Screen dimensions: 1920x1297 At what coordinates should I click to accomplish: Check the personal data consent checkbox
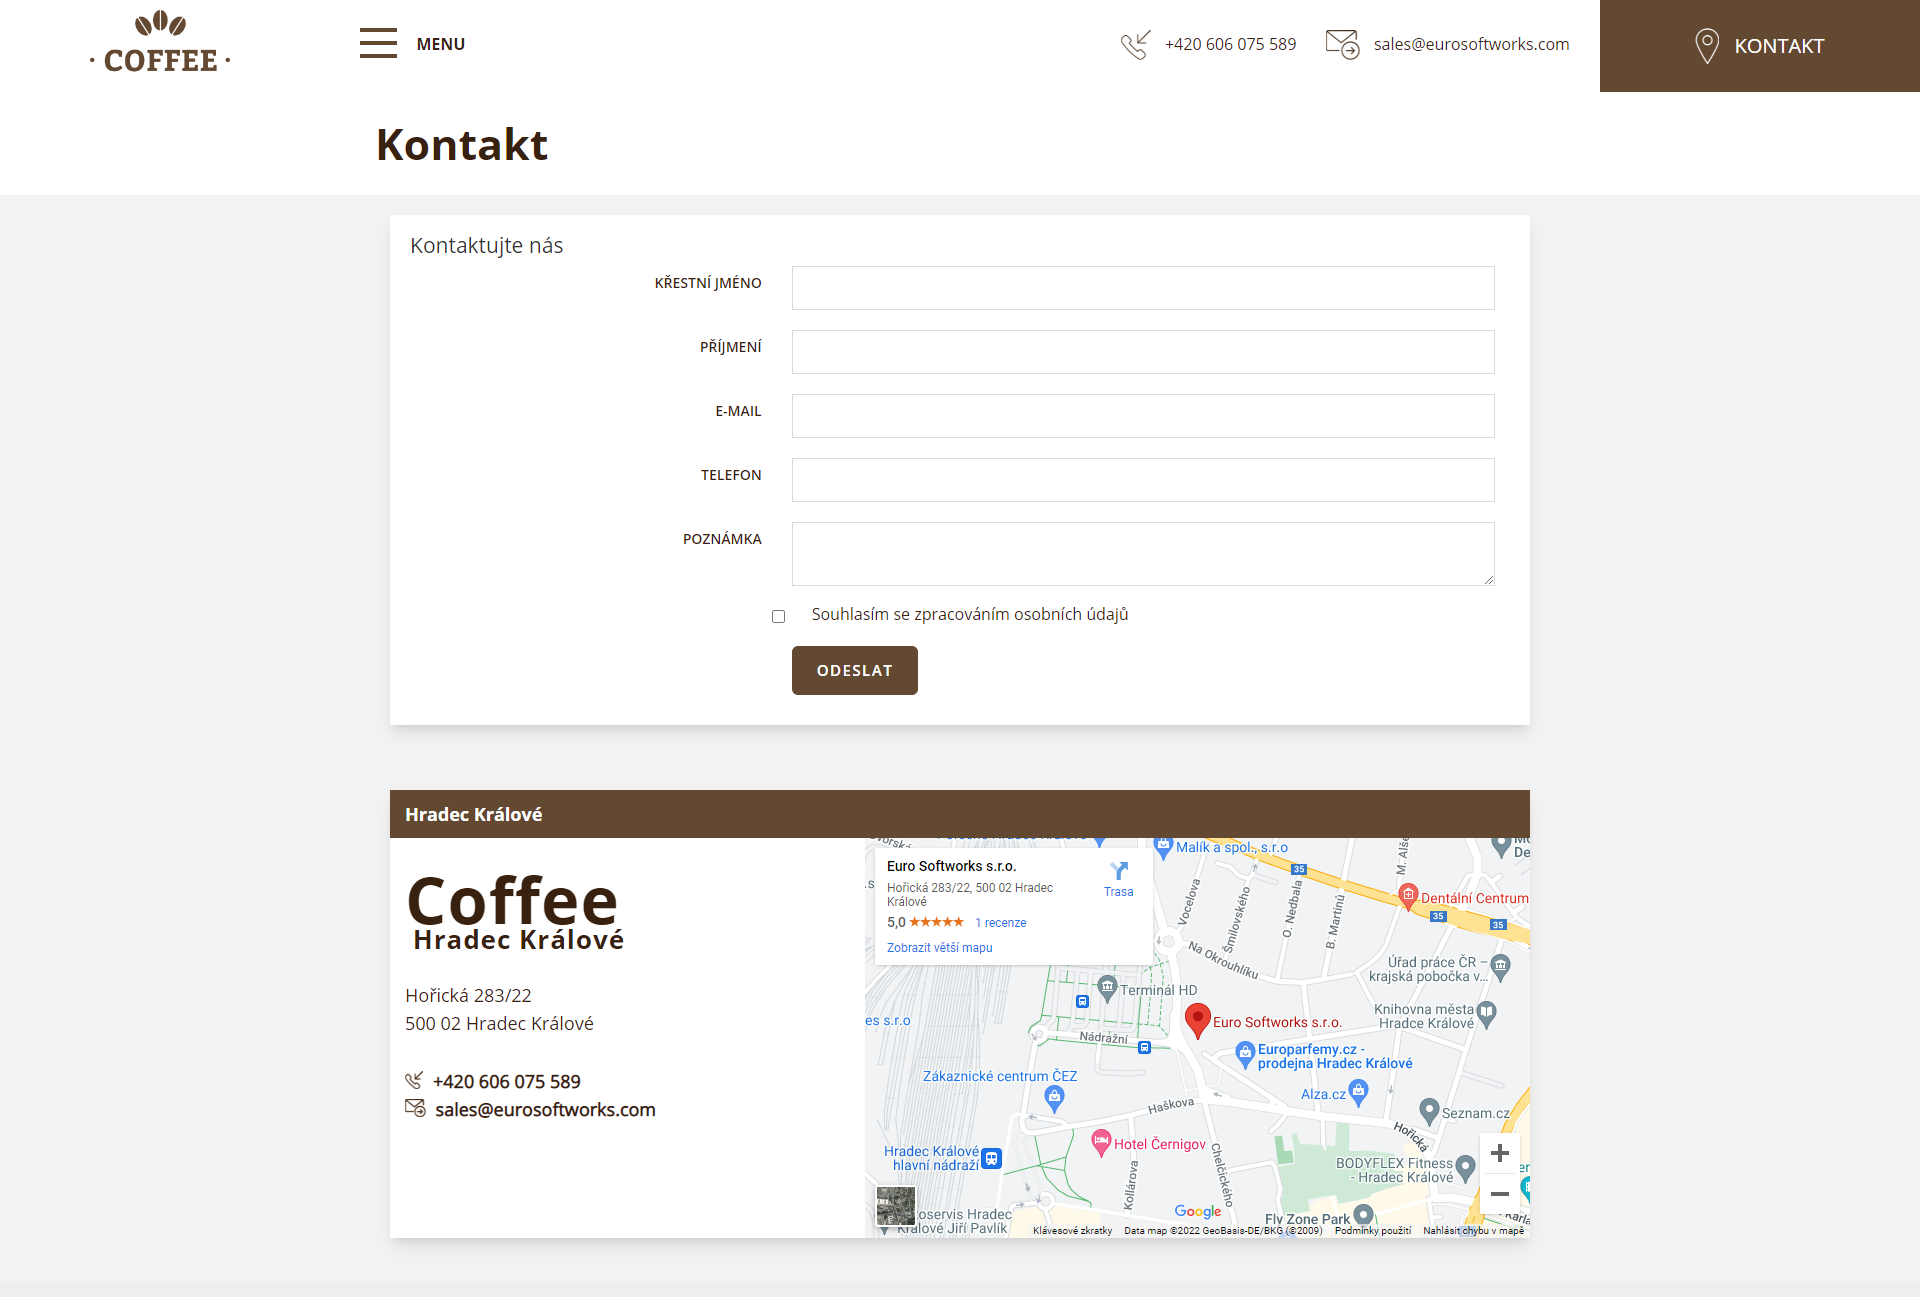[778, 616]
